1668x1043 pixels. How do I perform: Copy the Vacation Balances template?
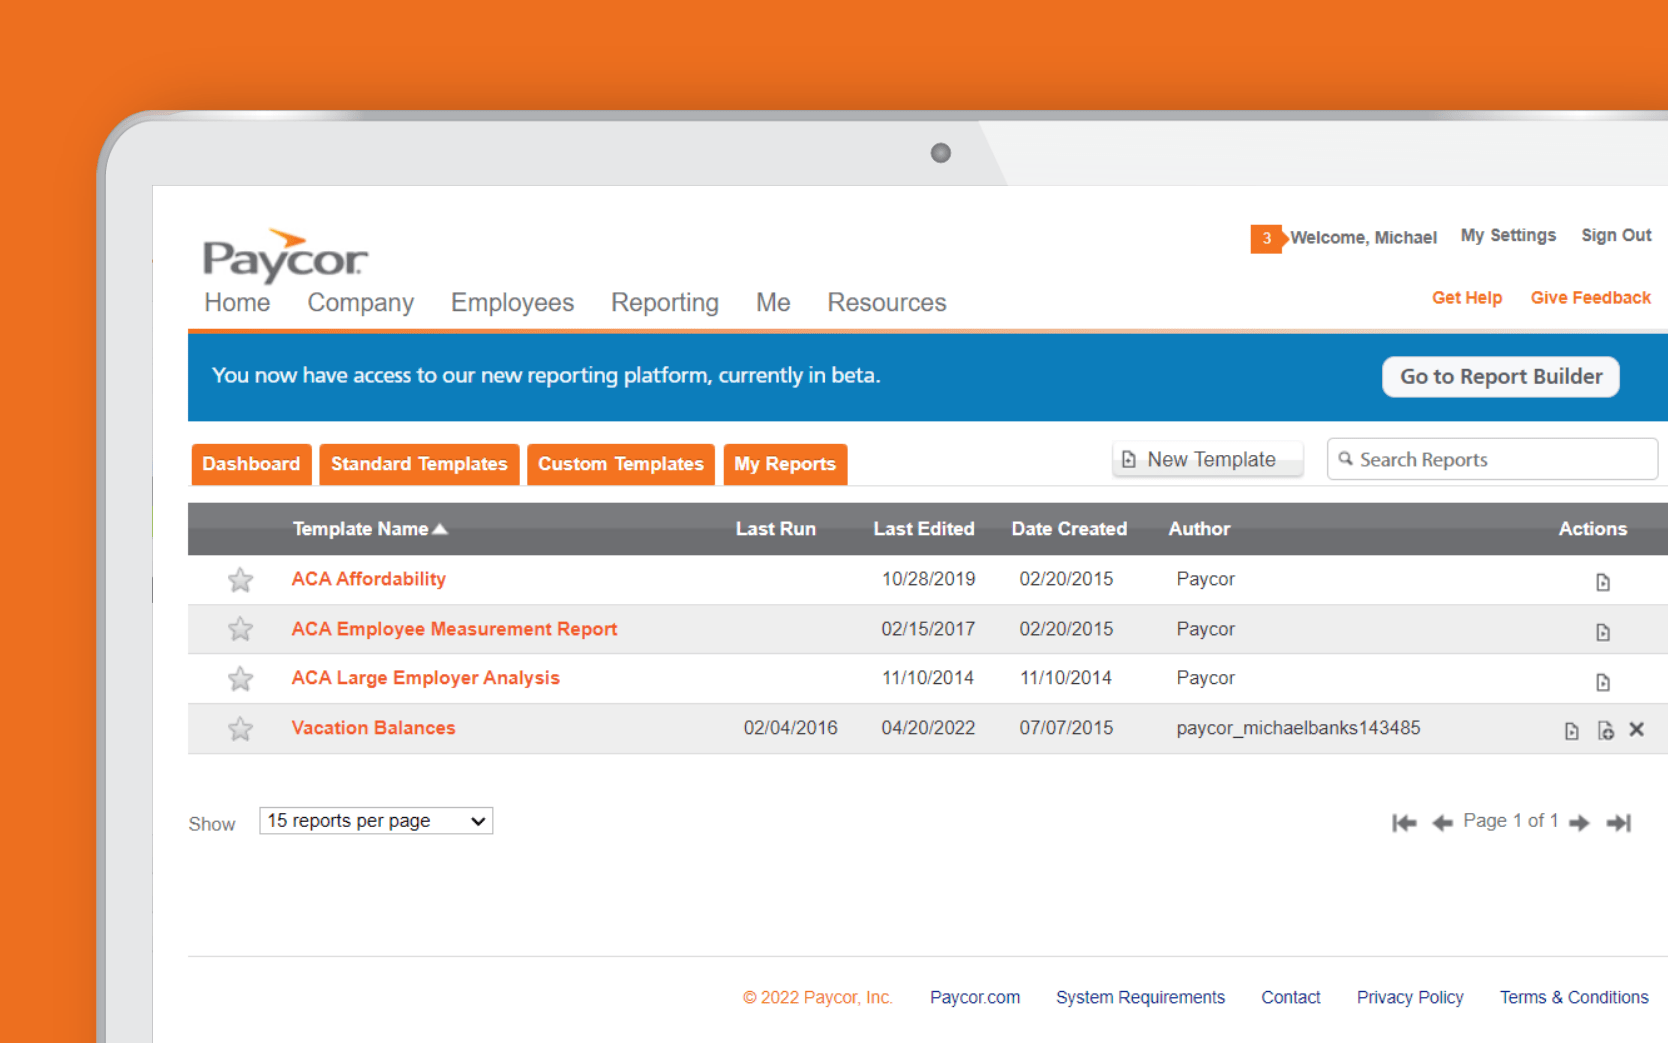1605,731
